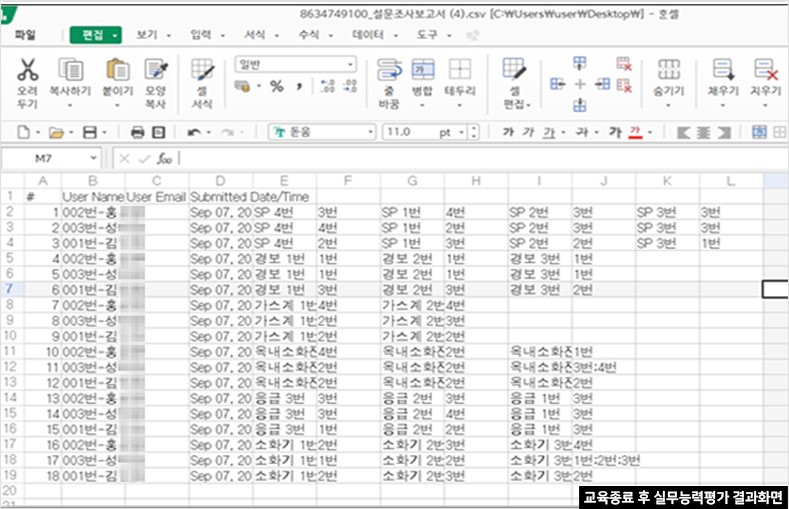Screen dimensions: 789x509
Task: Click the 셀 편집 cell edit icon
Action: tap(514, 69)
